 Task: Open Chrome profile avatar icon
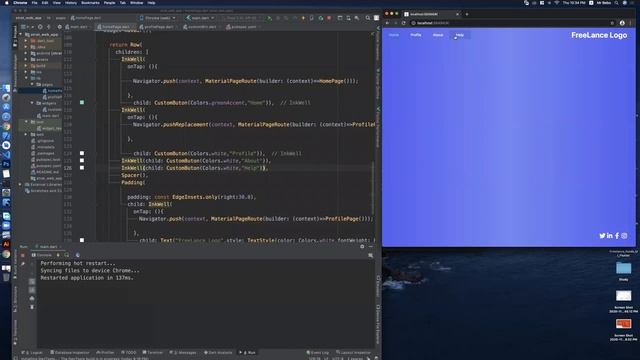pyautogui.click(x=622, y=23)
